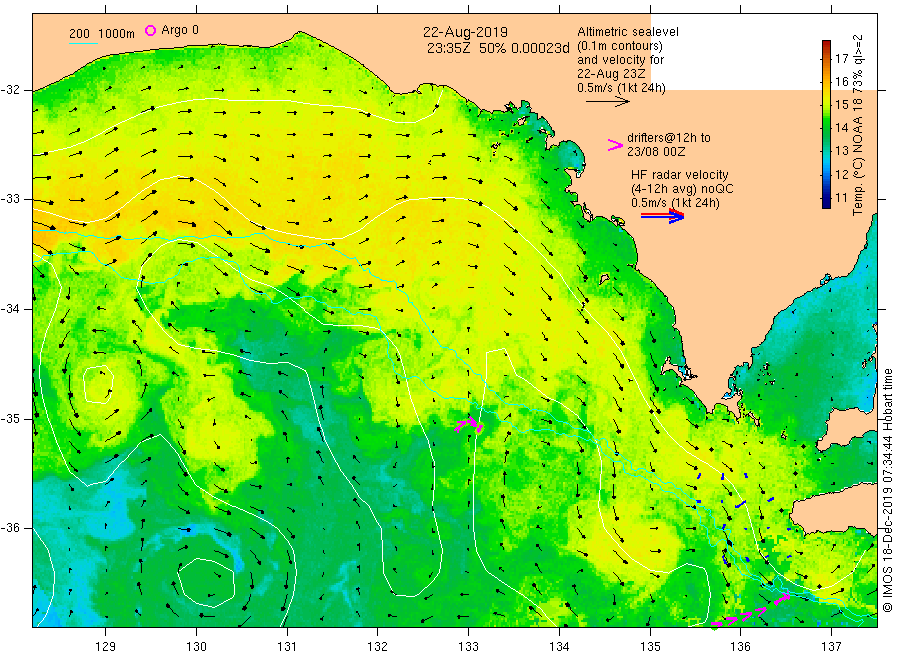
Task: Click the 'HF radar velocity' legend heading
Action: point(679,174)
